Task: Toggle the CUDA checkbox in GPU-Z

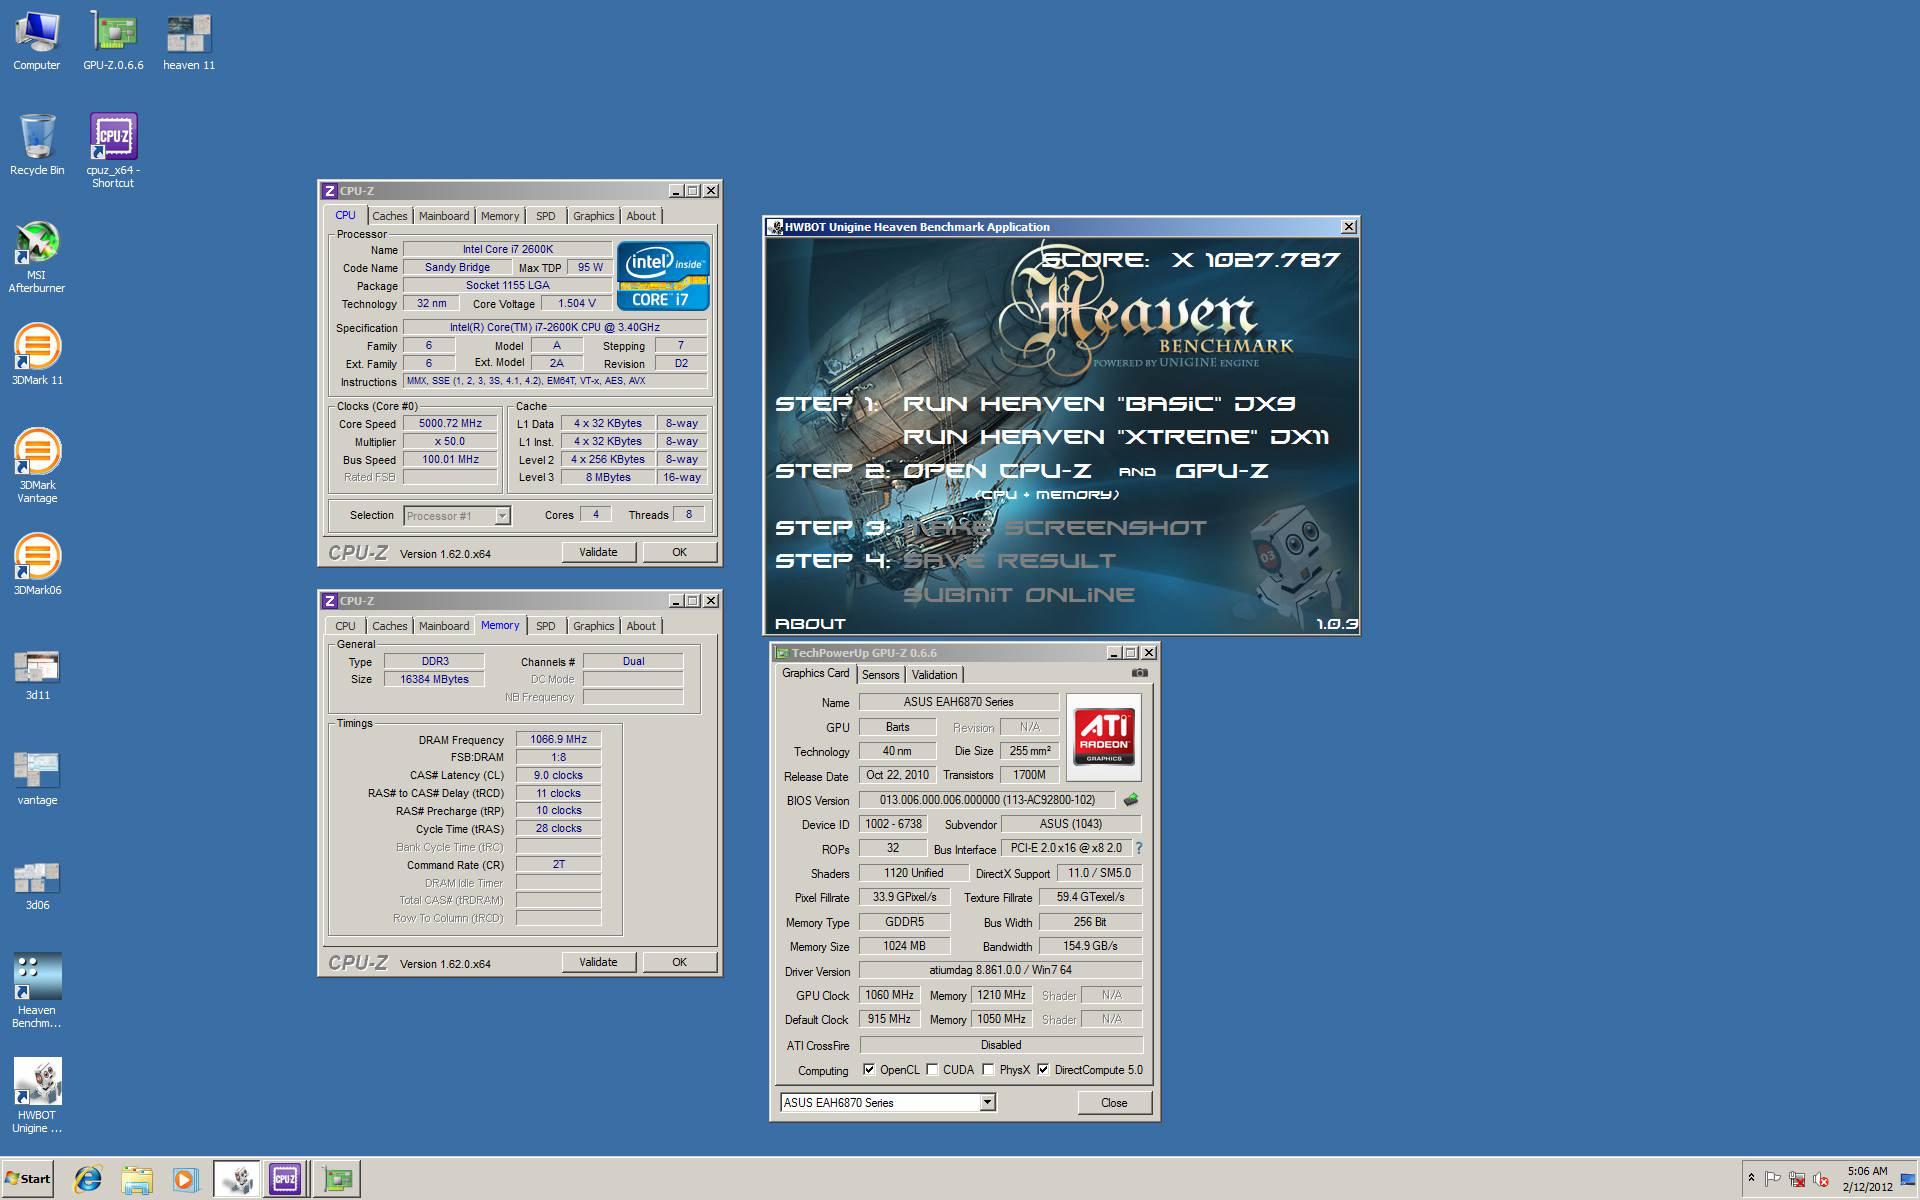Action: 932,1069
